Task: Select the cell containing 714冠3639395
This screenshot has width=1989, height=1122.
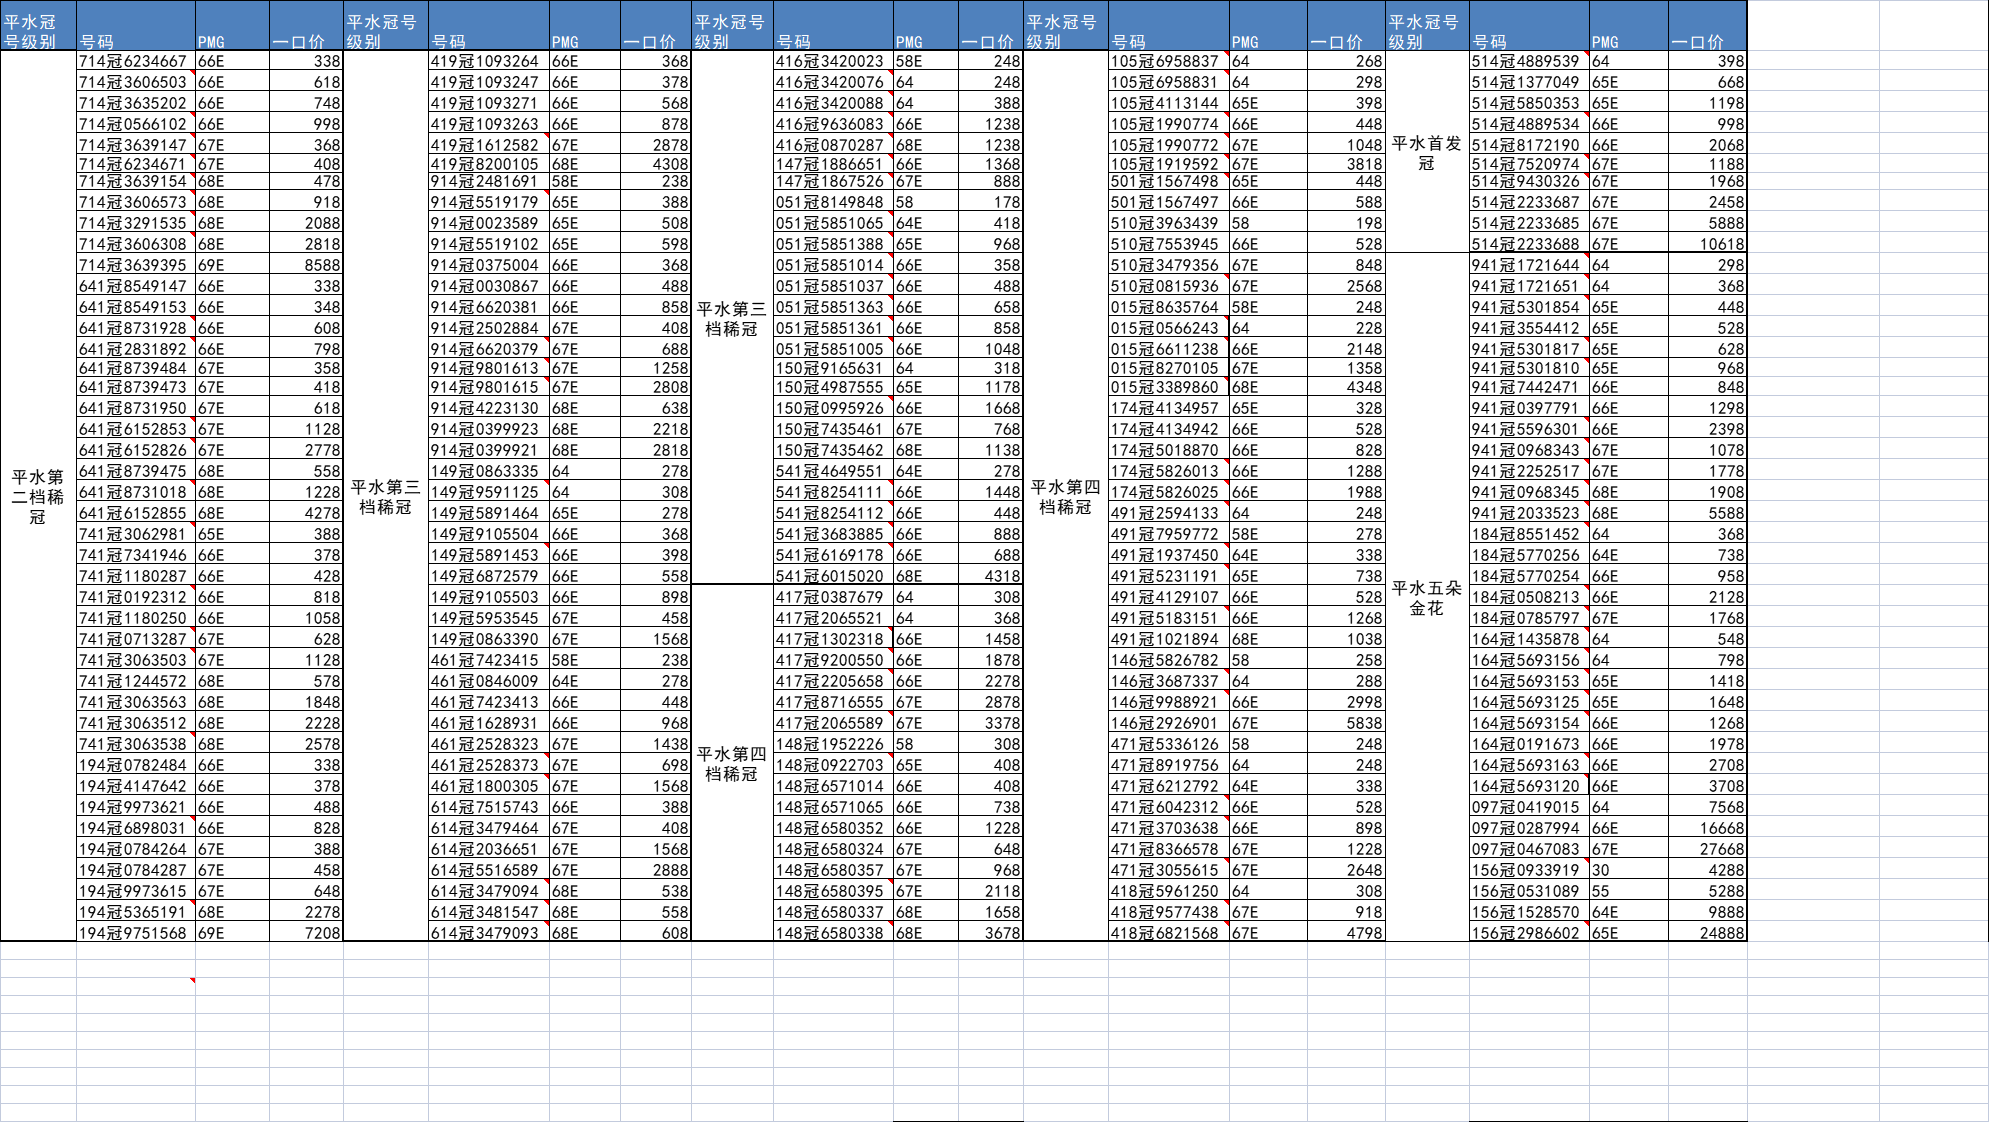Action: click(135, 265)
